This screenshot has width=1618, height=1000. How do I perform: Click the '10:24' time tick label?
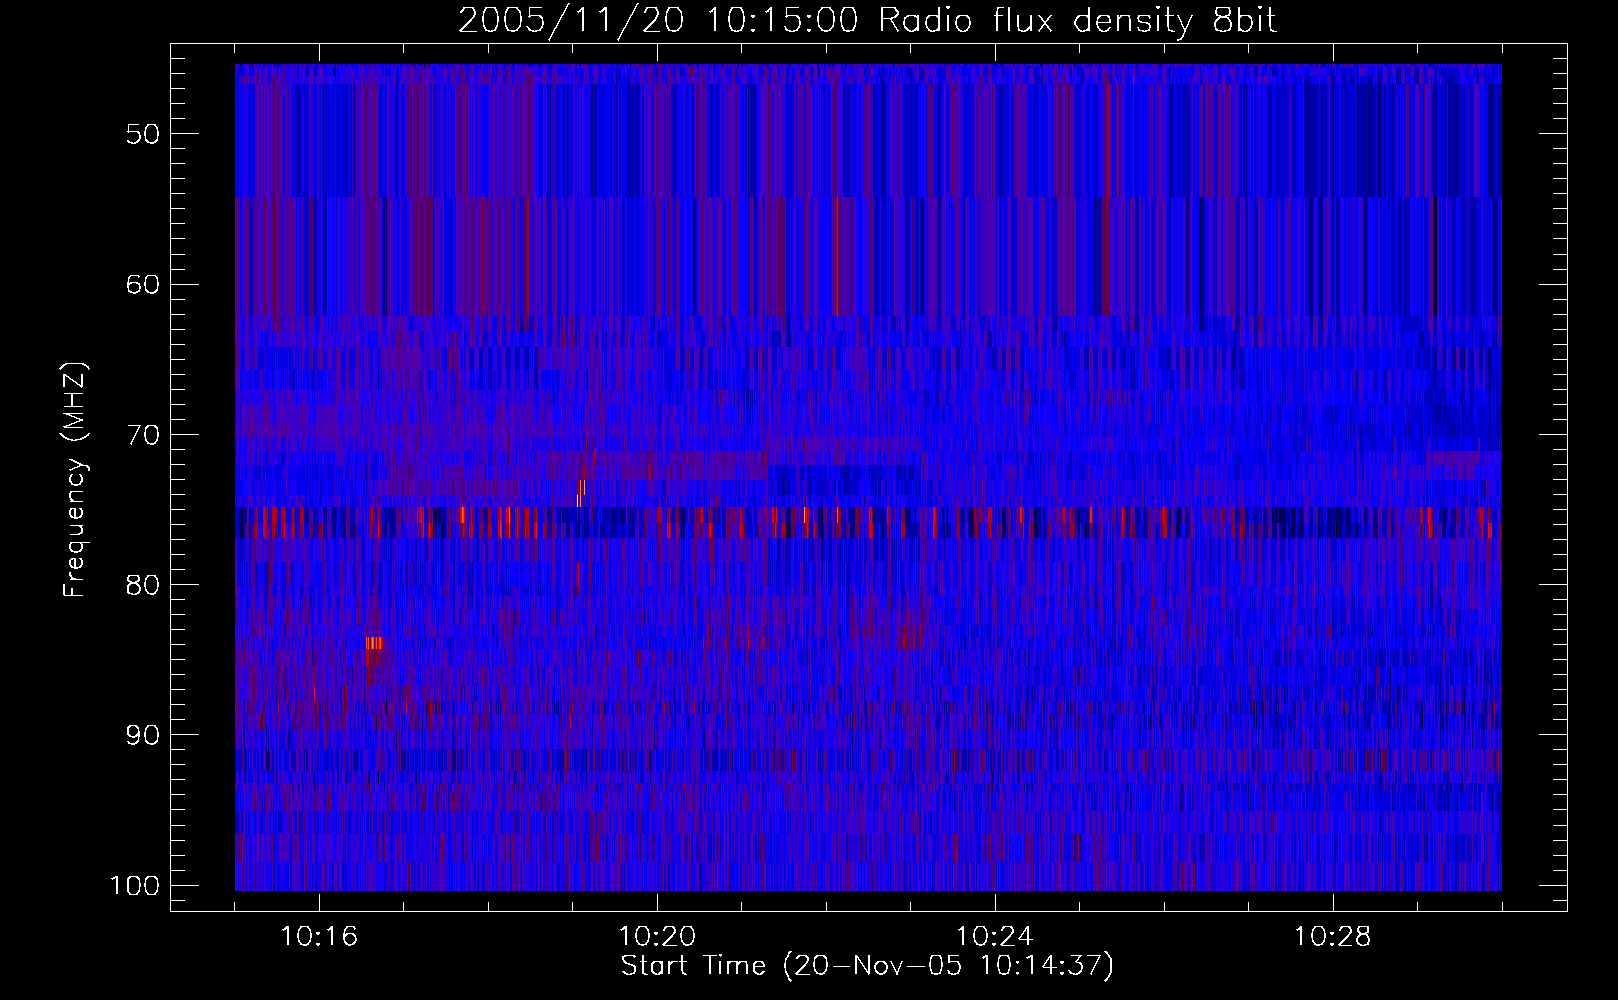995,937
